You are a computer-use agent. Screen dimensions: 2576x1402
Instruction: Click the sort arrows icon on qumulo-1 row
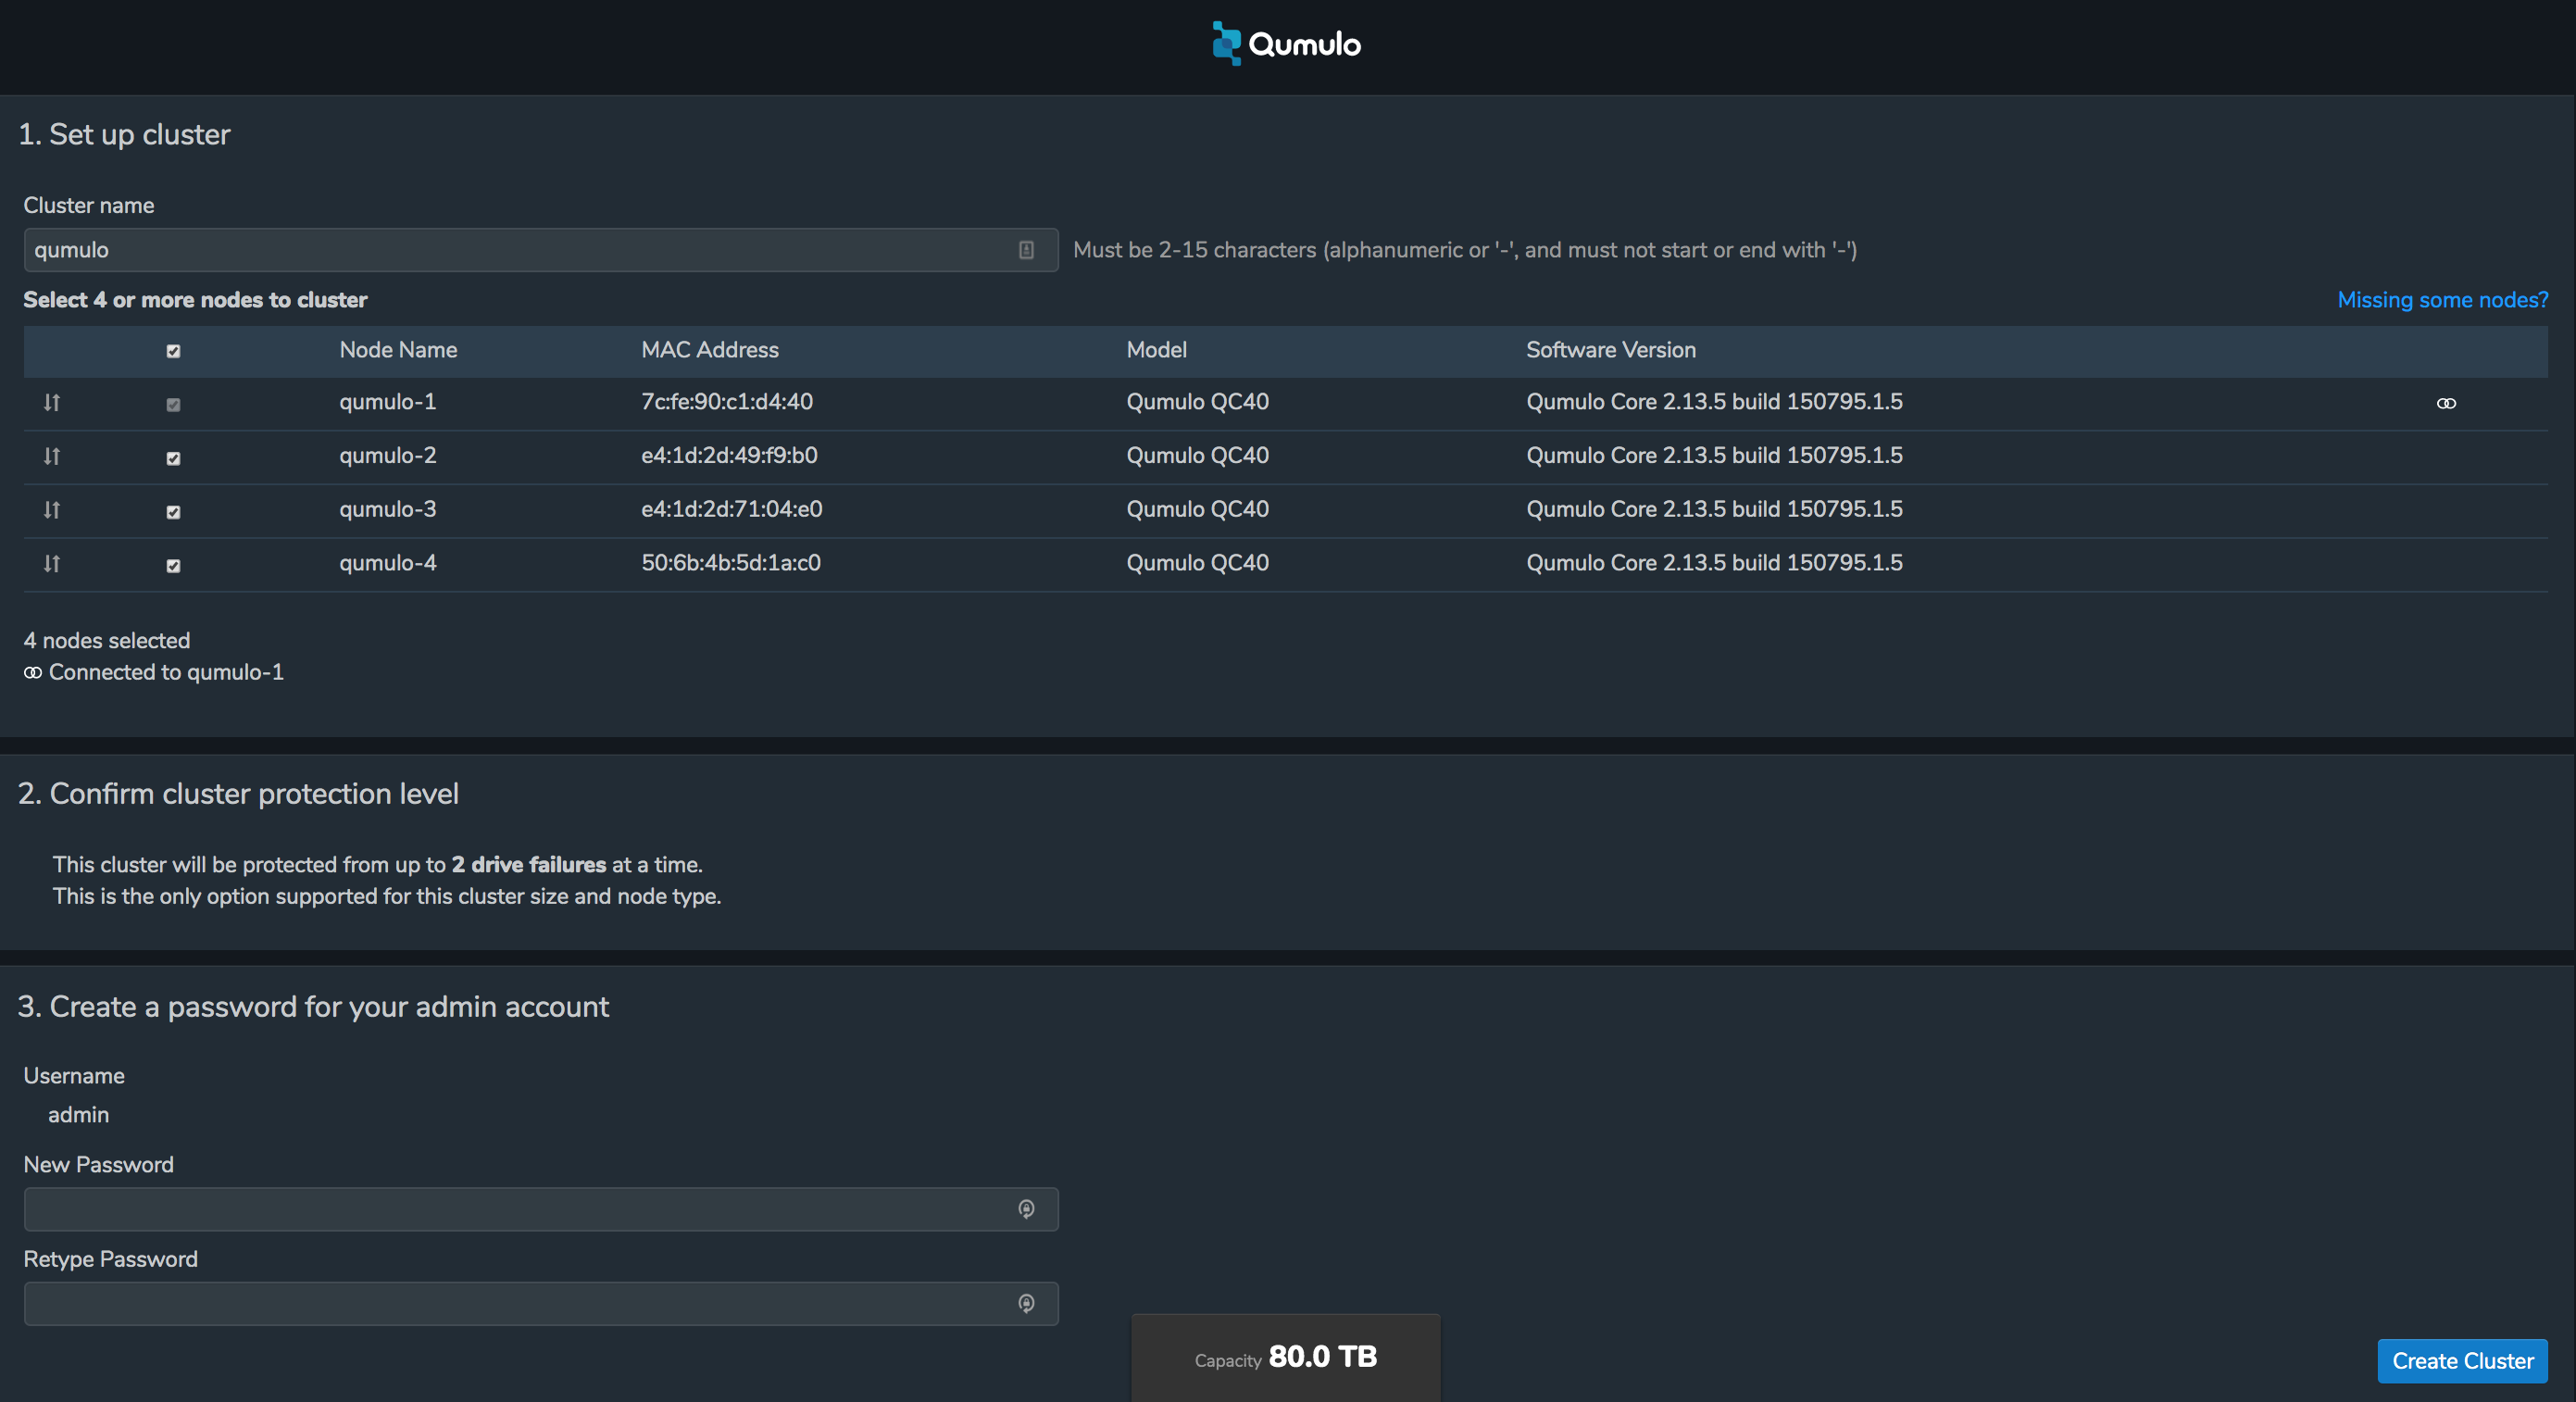pos(52,403)
